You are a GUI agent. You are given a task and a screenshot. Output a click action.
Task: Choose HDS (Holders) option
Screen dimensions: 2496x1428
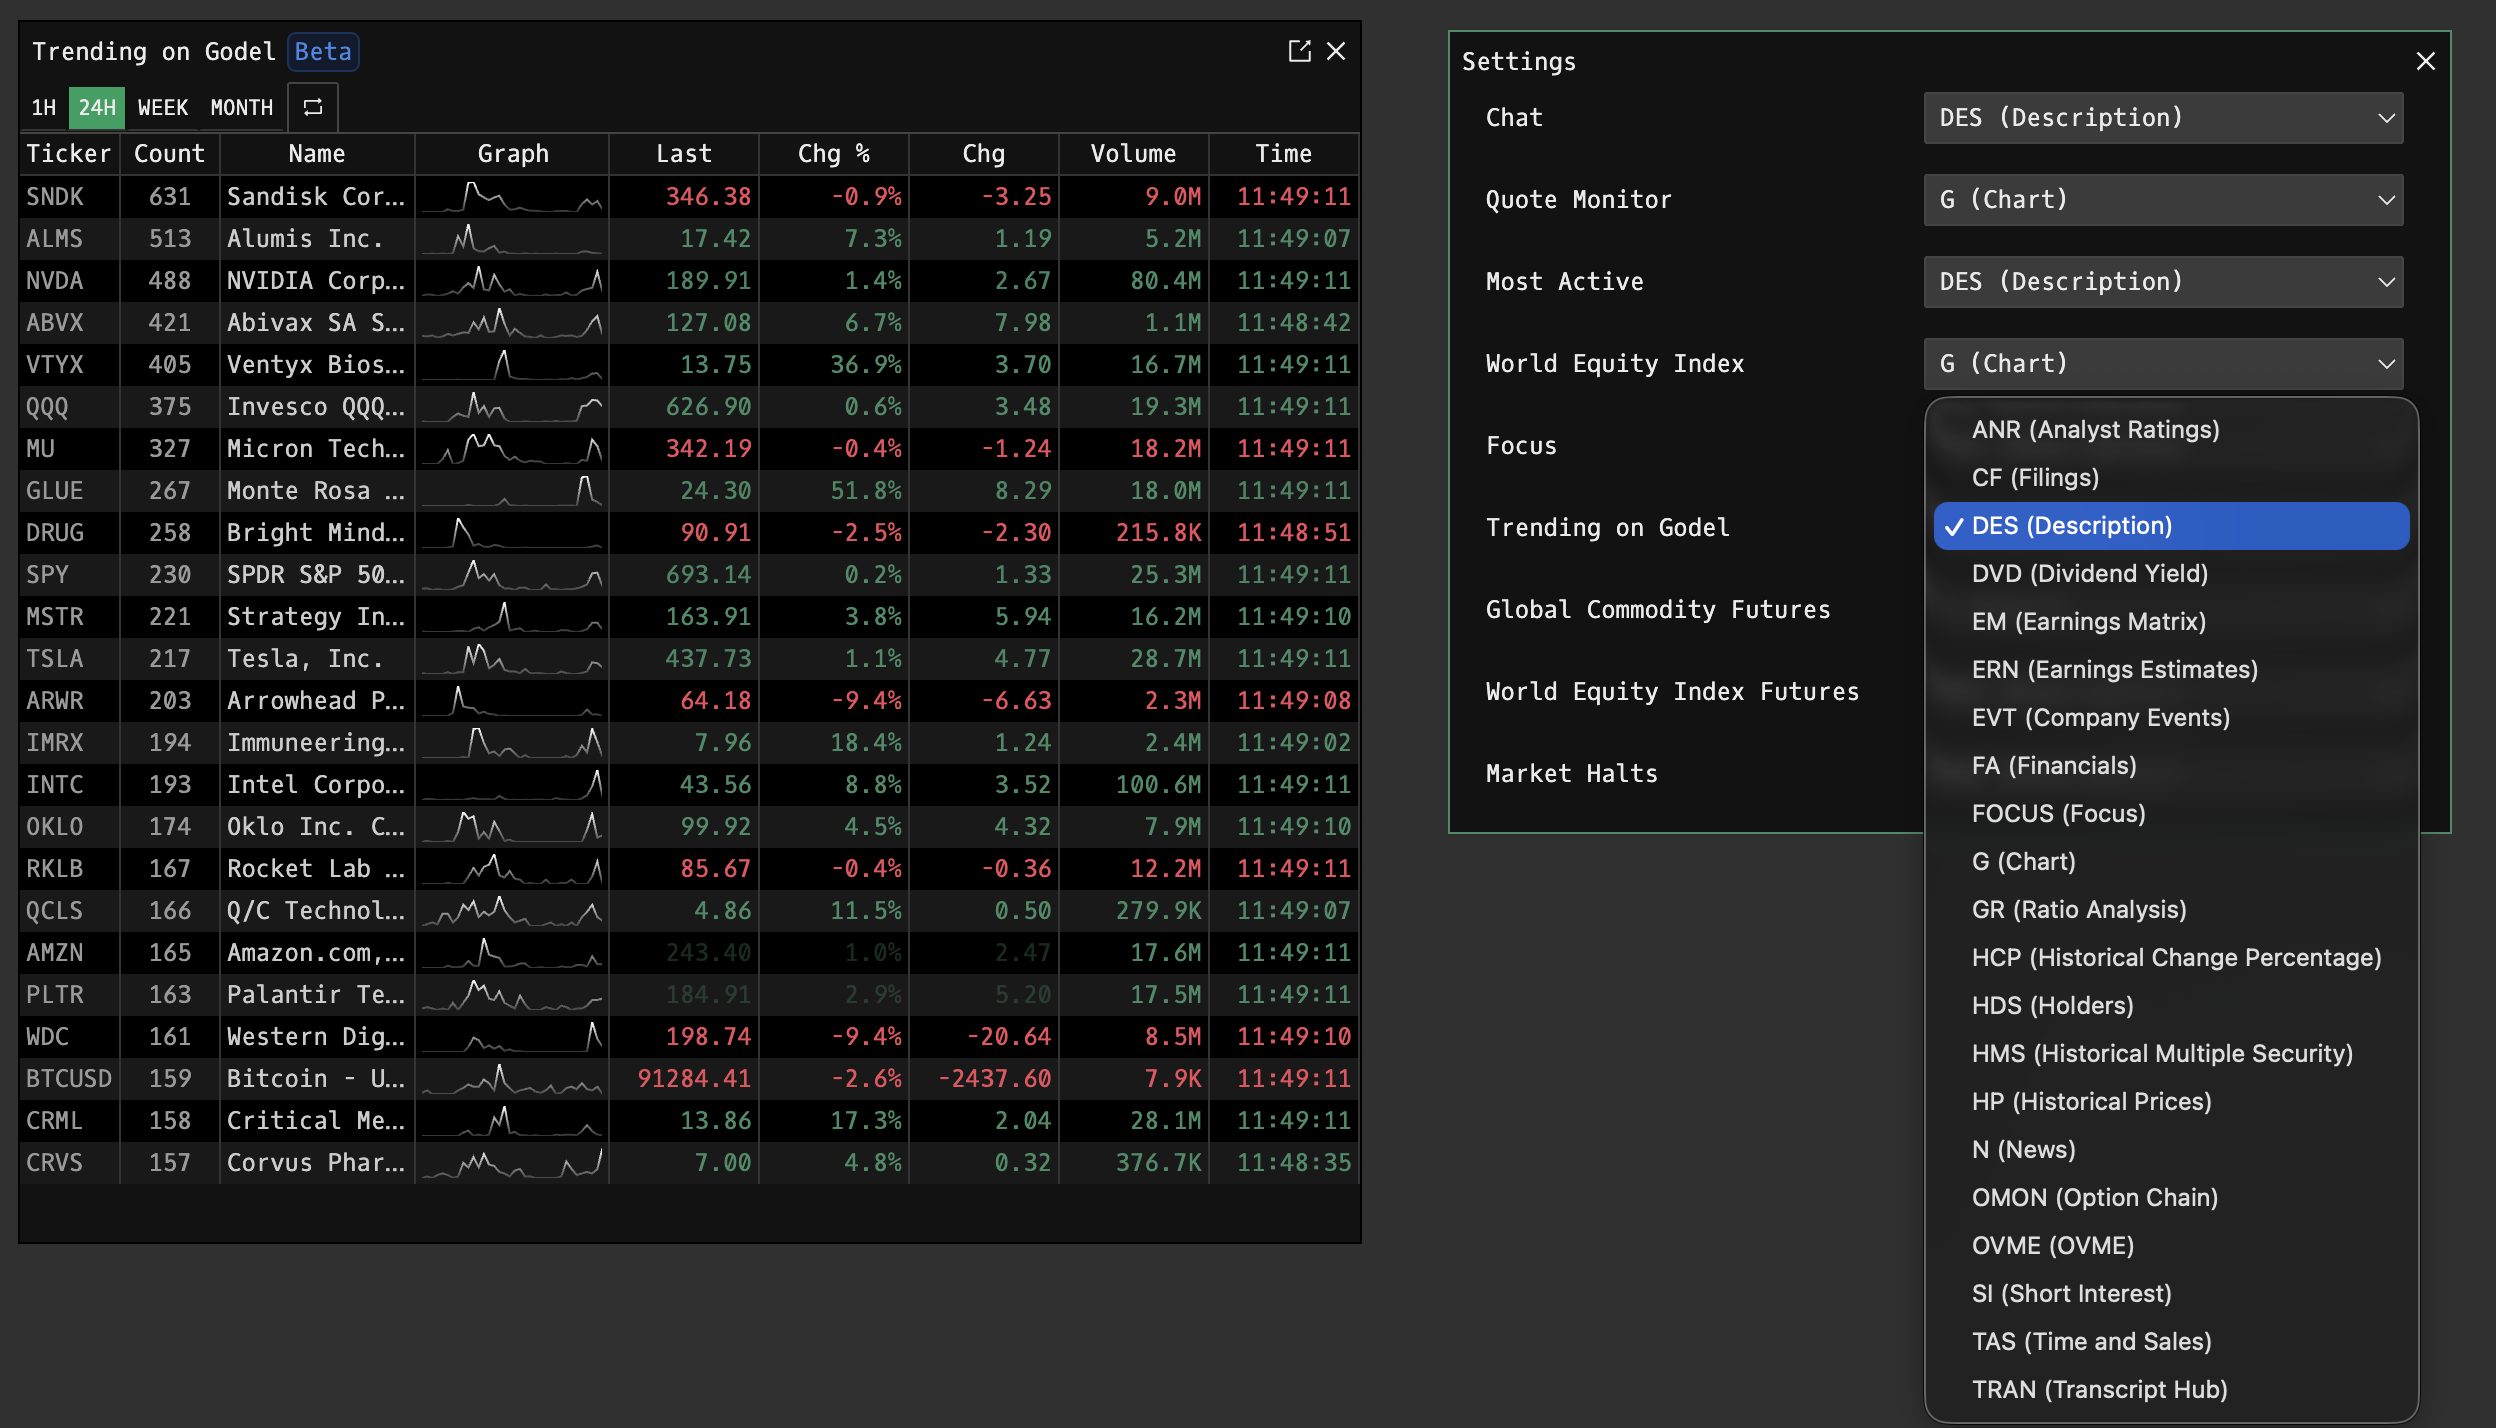2171,1006
